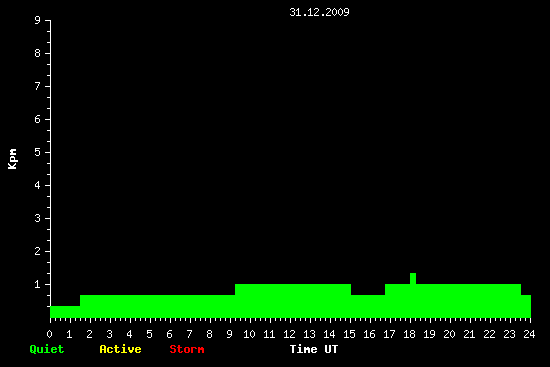The width and height of the screenshot is (550, 367).
Task: Click the 31.12.2009 date title
Action: click(319, 12)
